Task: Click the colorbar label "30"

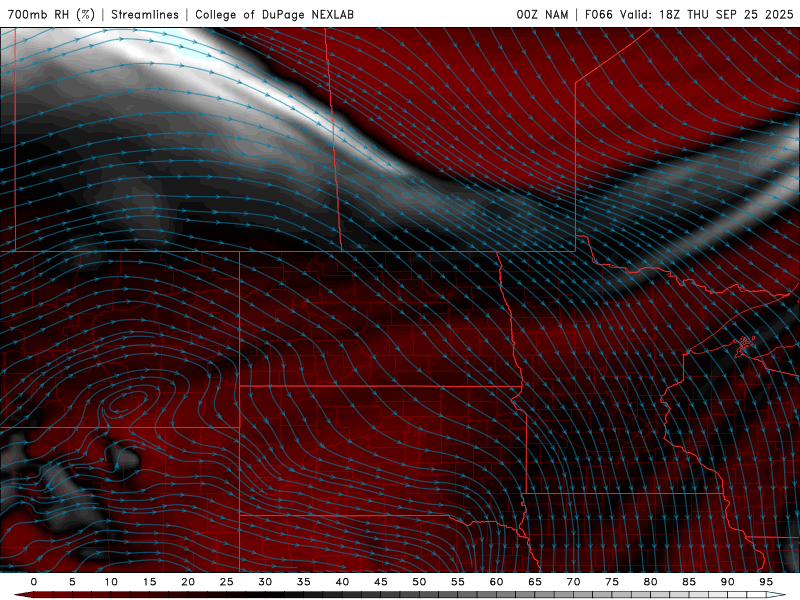Action: coord(265,582)
